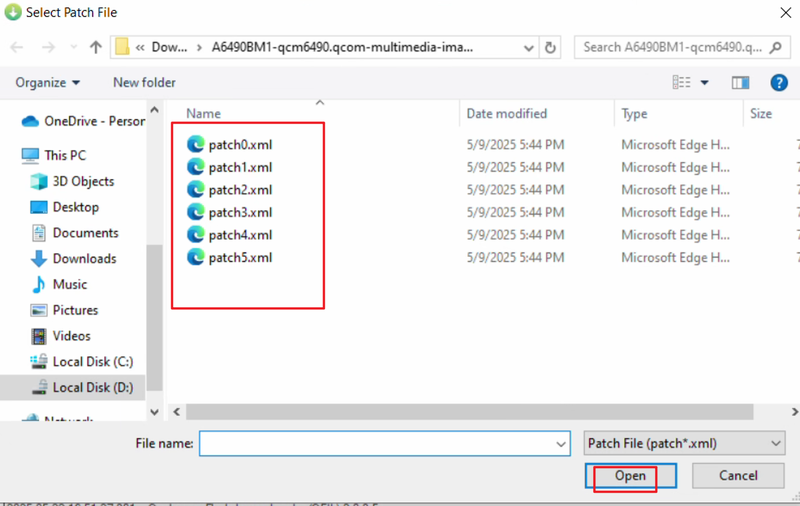Select patch1.xml file
The width and height of the screenshot is (800, 506).
[230, 167]
